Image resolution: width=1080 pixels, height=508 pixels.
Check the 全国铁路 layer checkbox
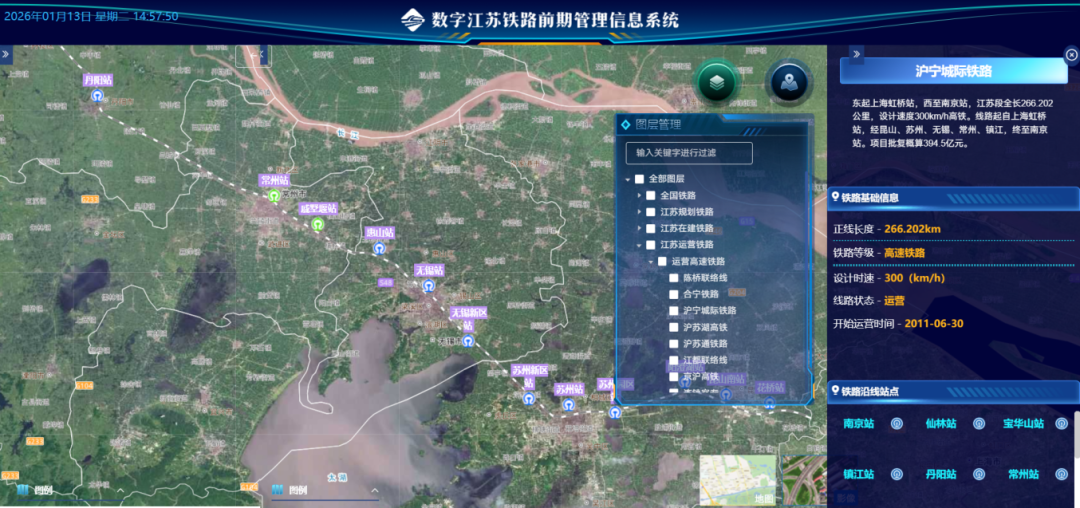coord(650,195)
